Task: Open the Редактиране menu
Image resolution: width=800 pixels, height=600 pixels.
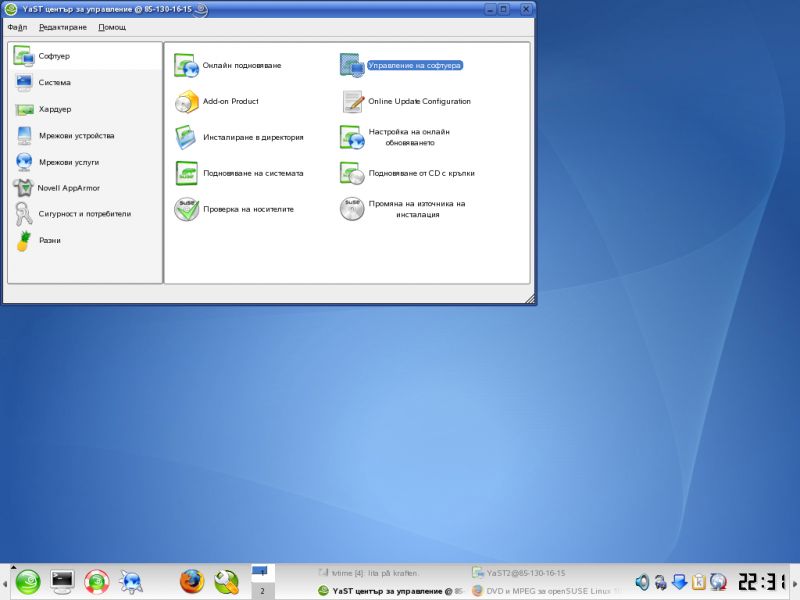Action: pos(63,28)
